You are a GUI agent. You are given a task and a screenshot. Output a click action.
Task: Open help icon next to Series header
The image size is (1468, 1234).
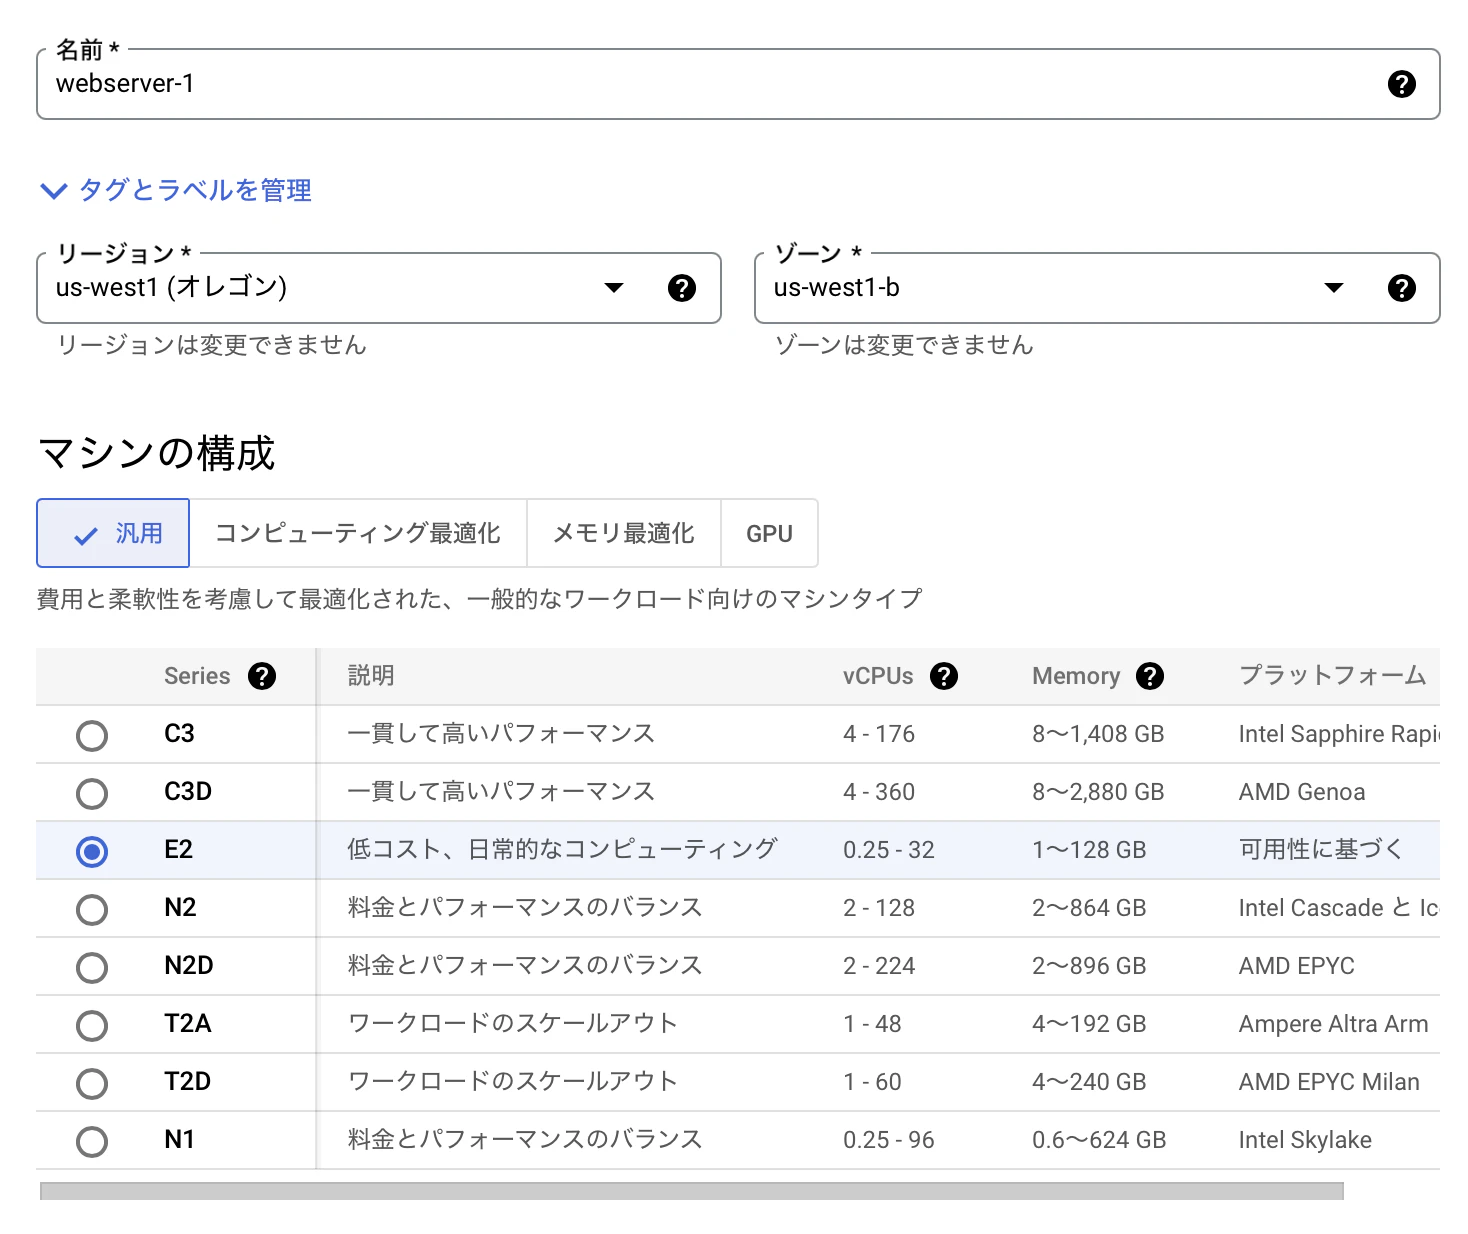(x=262, y=676)
